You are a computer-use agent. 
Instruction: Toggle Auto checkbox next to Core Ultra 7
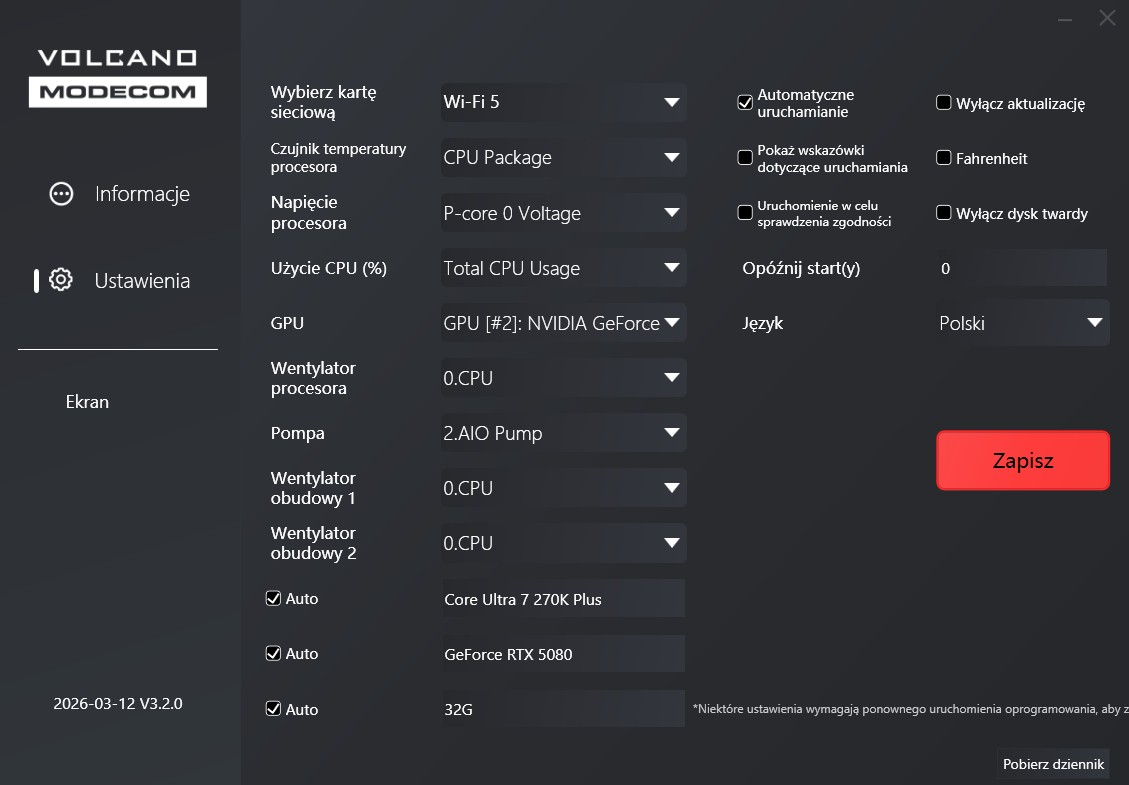[273, 598]
